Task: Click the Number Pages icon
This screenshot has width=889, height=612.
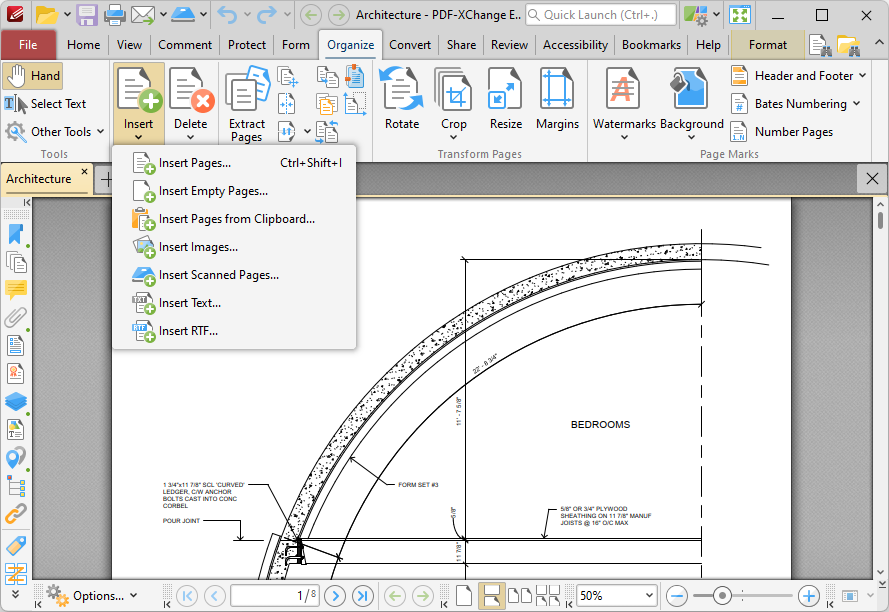Action: click(782, 132)
